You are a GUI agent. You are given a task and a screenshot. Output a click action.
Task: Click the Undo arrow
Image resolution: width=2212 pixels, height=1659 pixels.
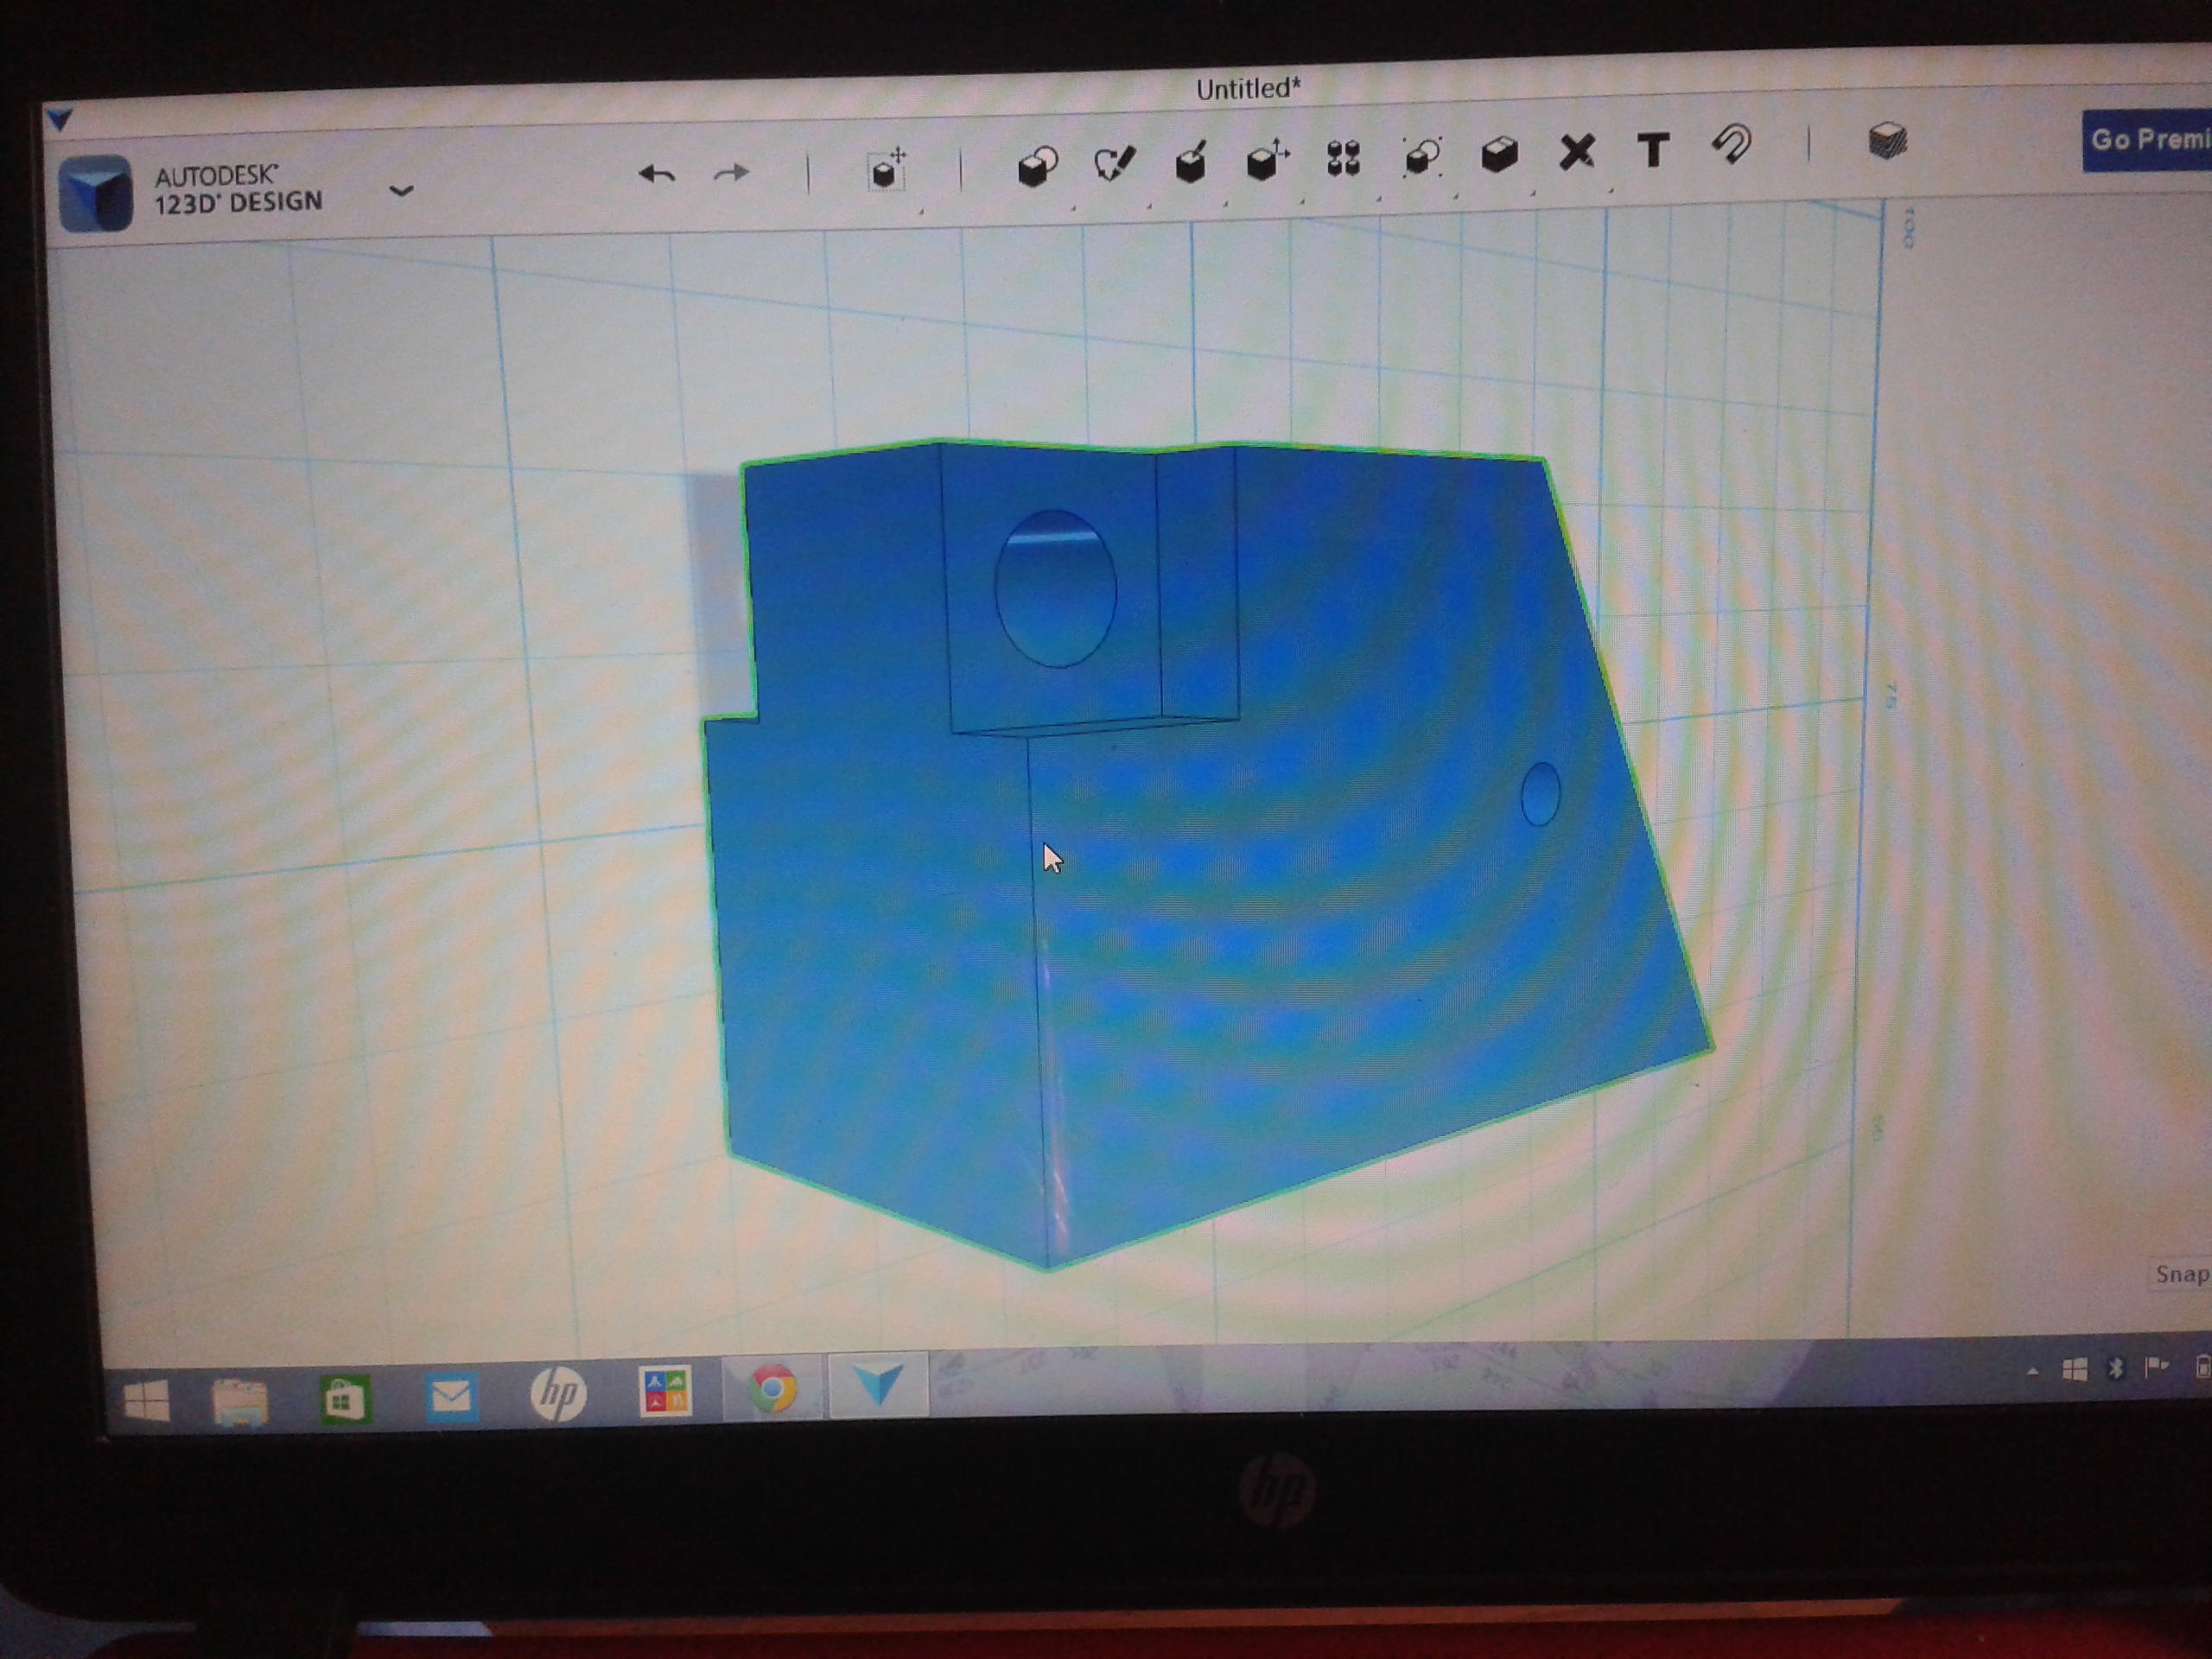coord(656,174)
